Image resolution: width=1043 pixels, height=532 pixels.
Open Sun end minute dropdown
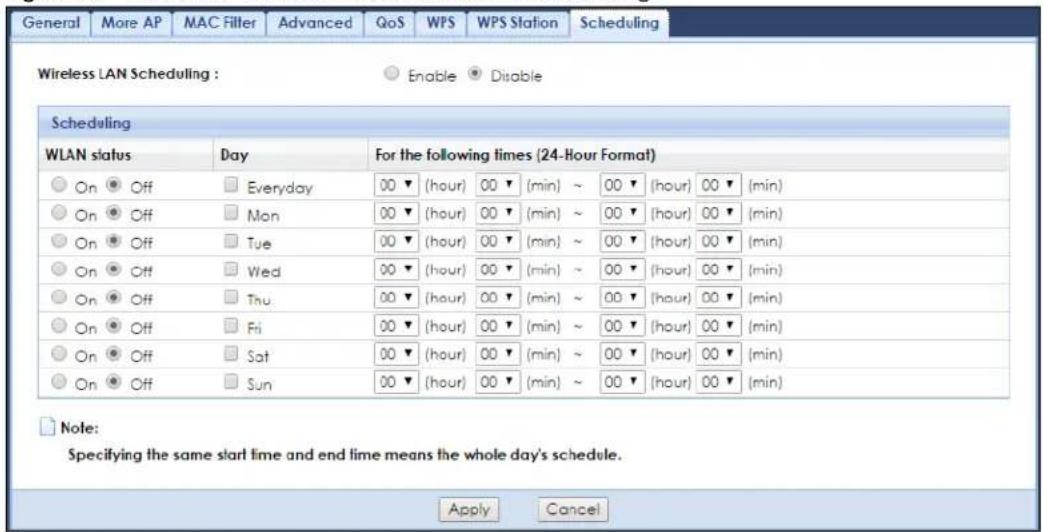pyautogui.click(x=718, y=382)
